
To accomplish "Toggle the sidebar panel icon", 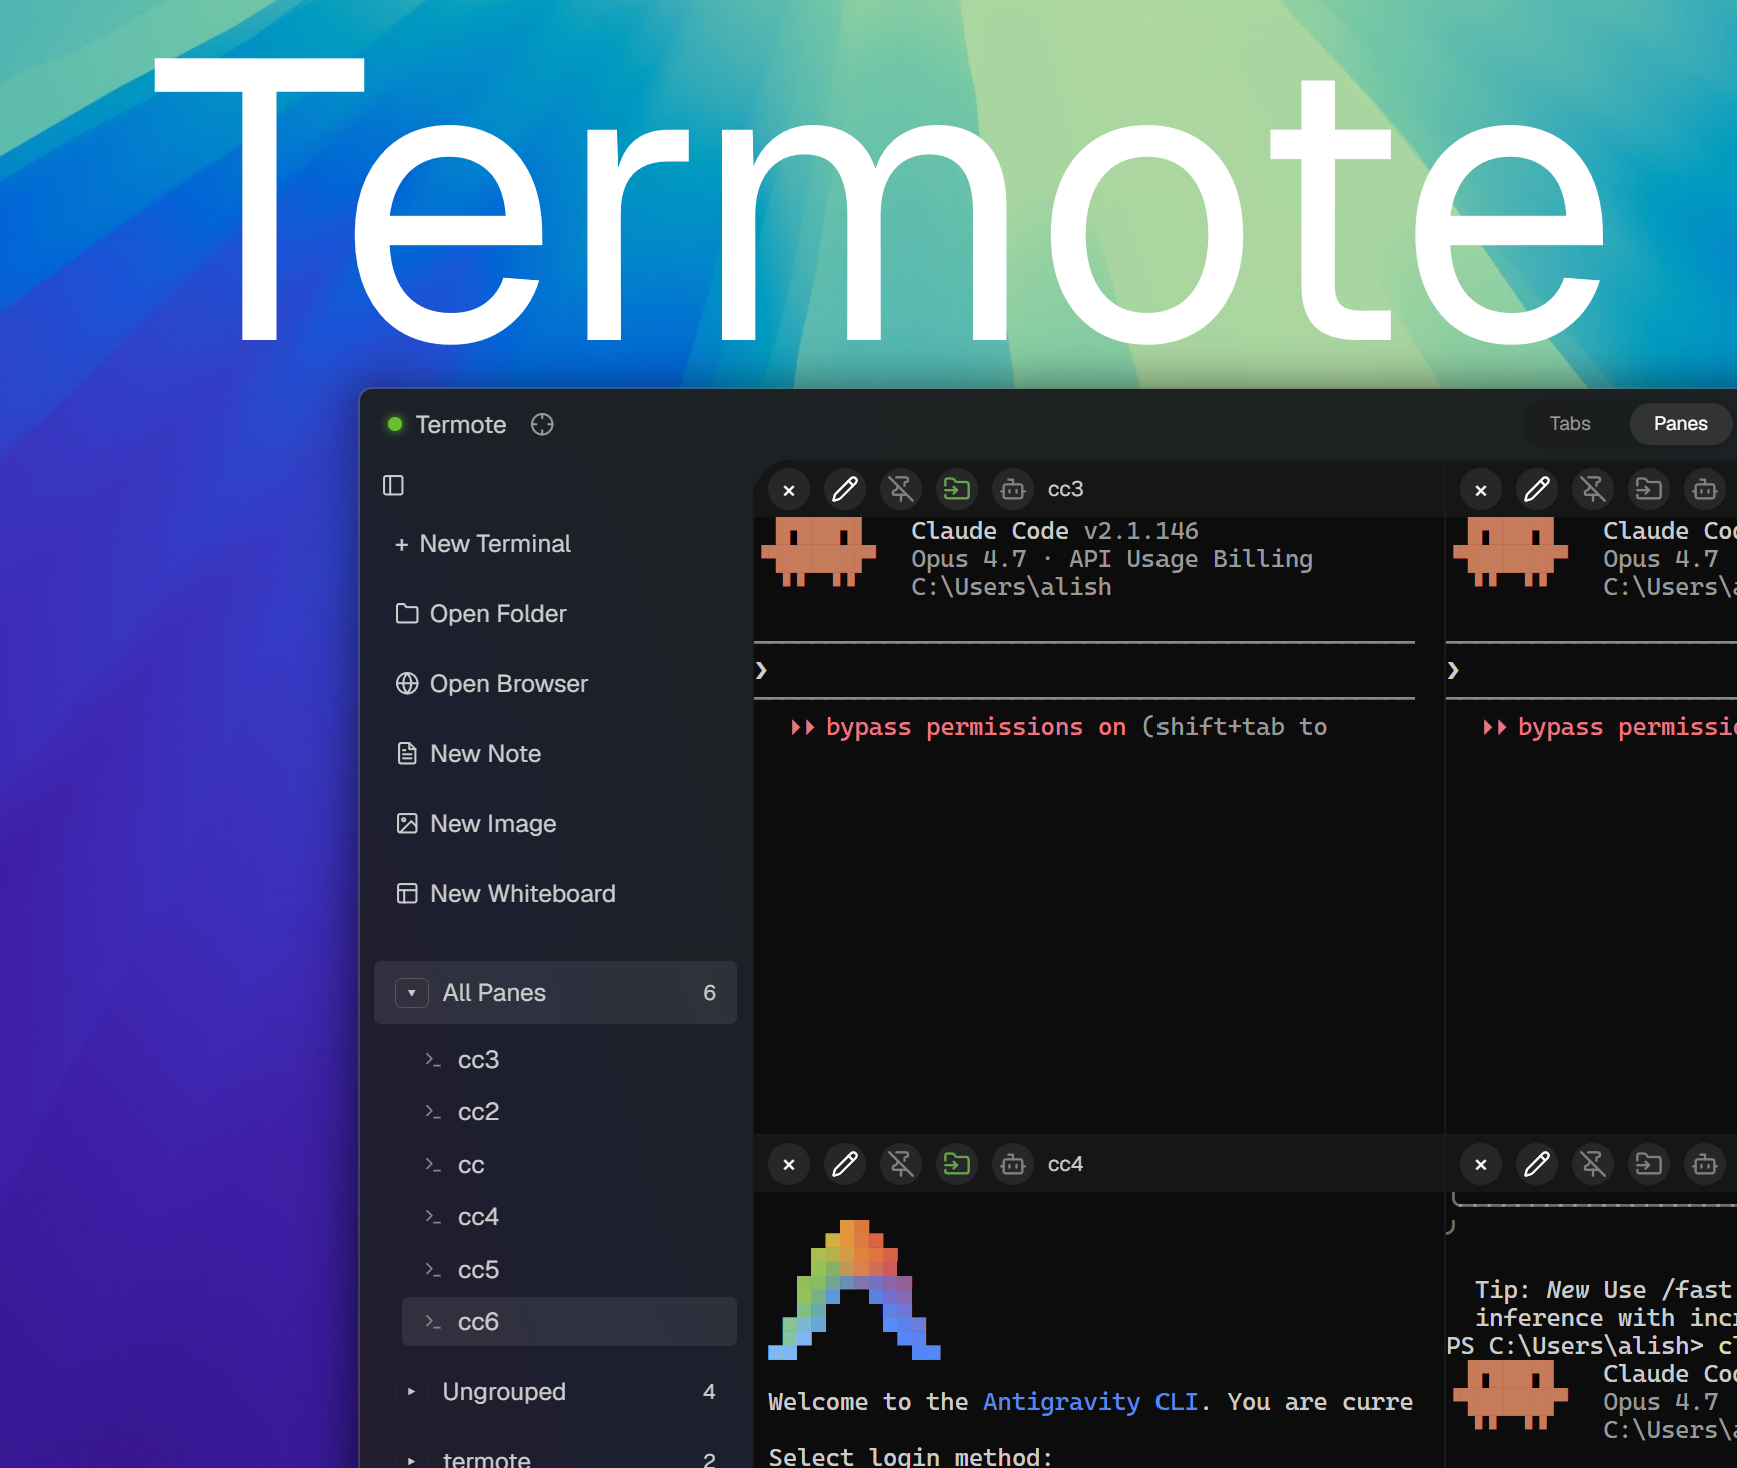I will [393, 486].
